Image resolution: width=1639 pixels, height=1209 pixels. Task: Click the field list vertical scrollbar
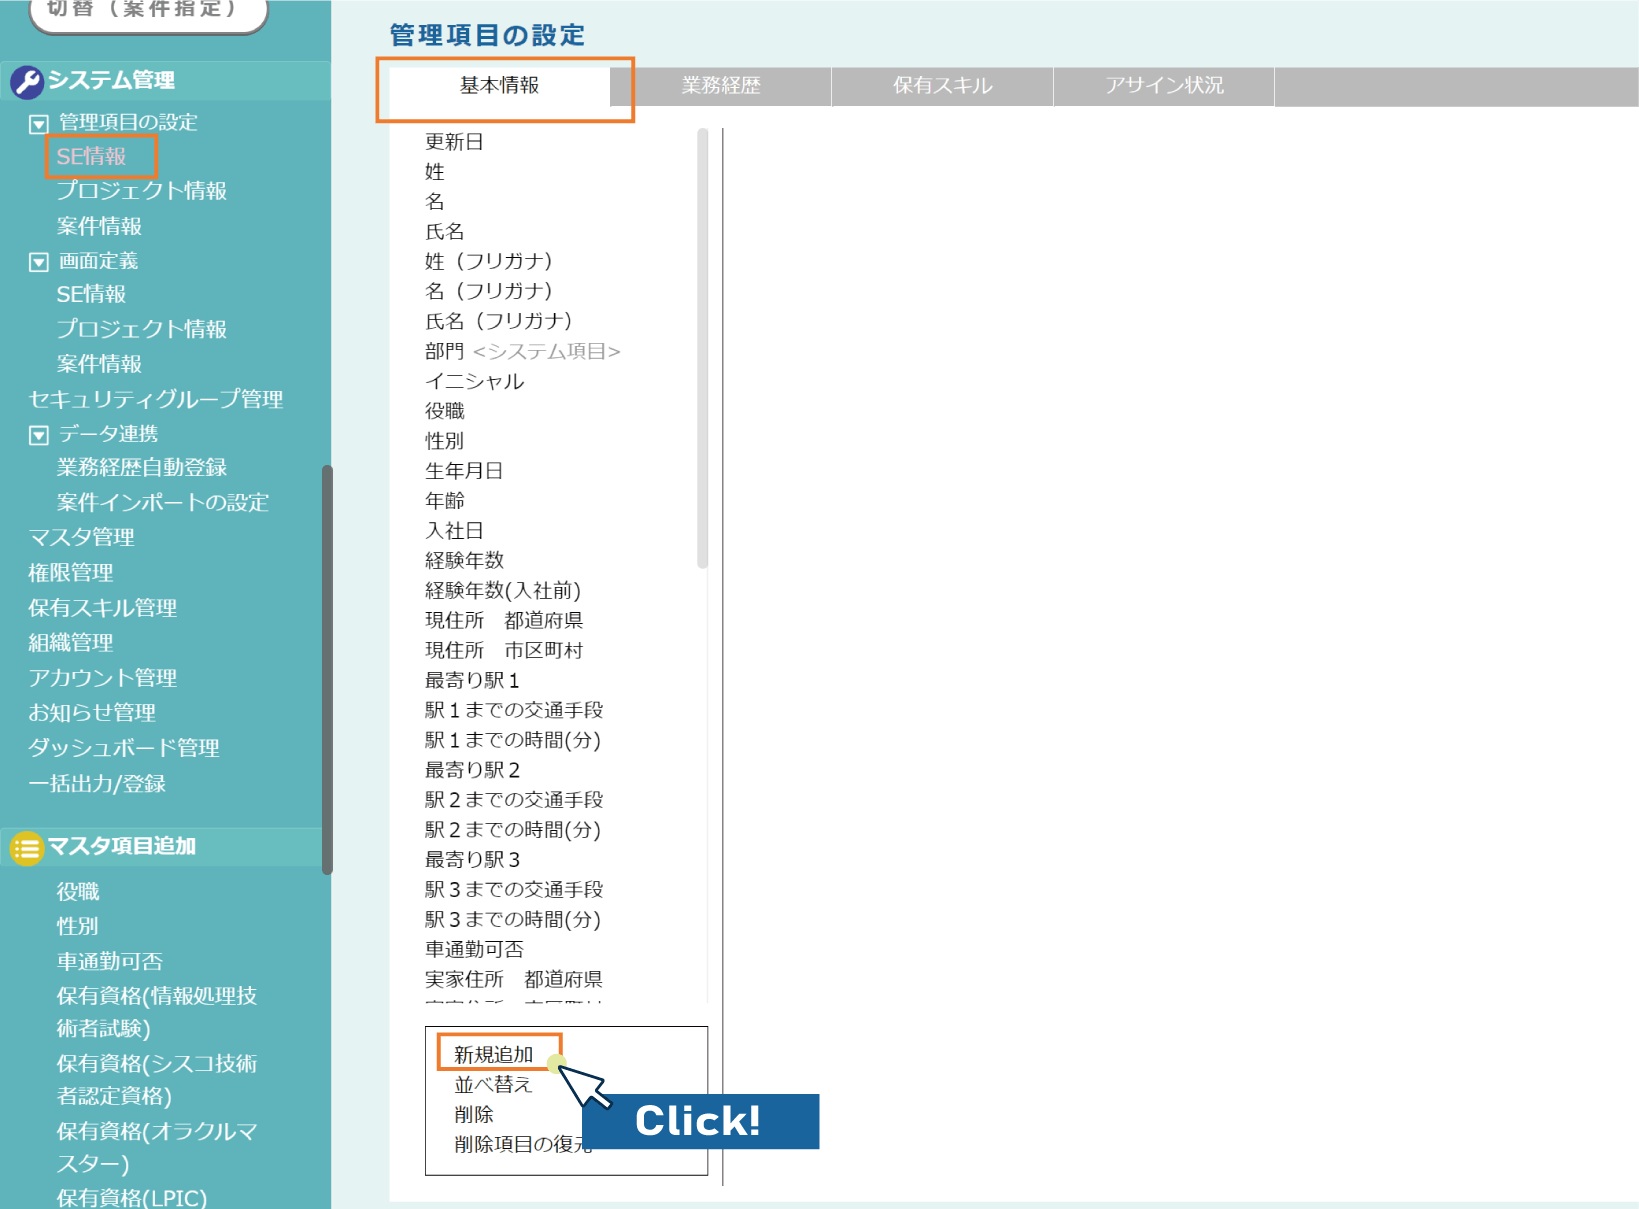click(702, 348)
